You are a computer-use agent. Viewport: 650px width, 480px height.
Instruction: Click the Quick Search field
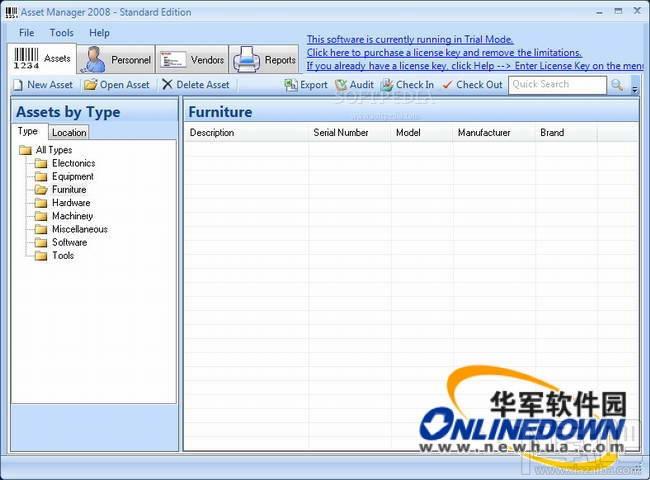coord(557,85)
